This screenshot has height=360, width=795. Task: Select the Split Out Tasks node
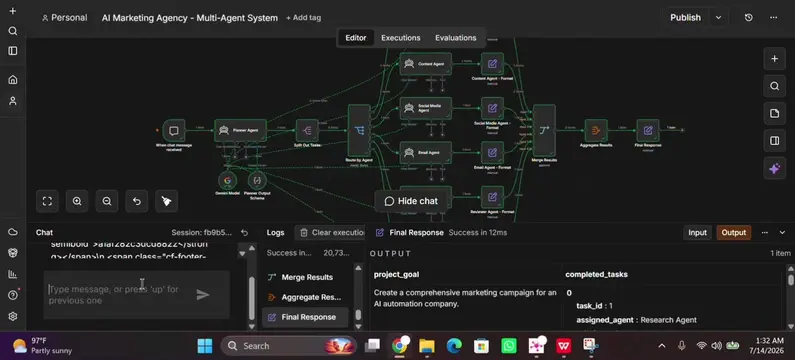307,130
